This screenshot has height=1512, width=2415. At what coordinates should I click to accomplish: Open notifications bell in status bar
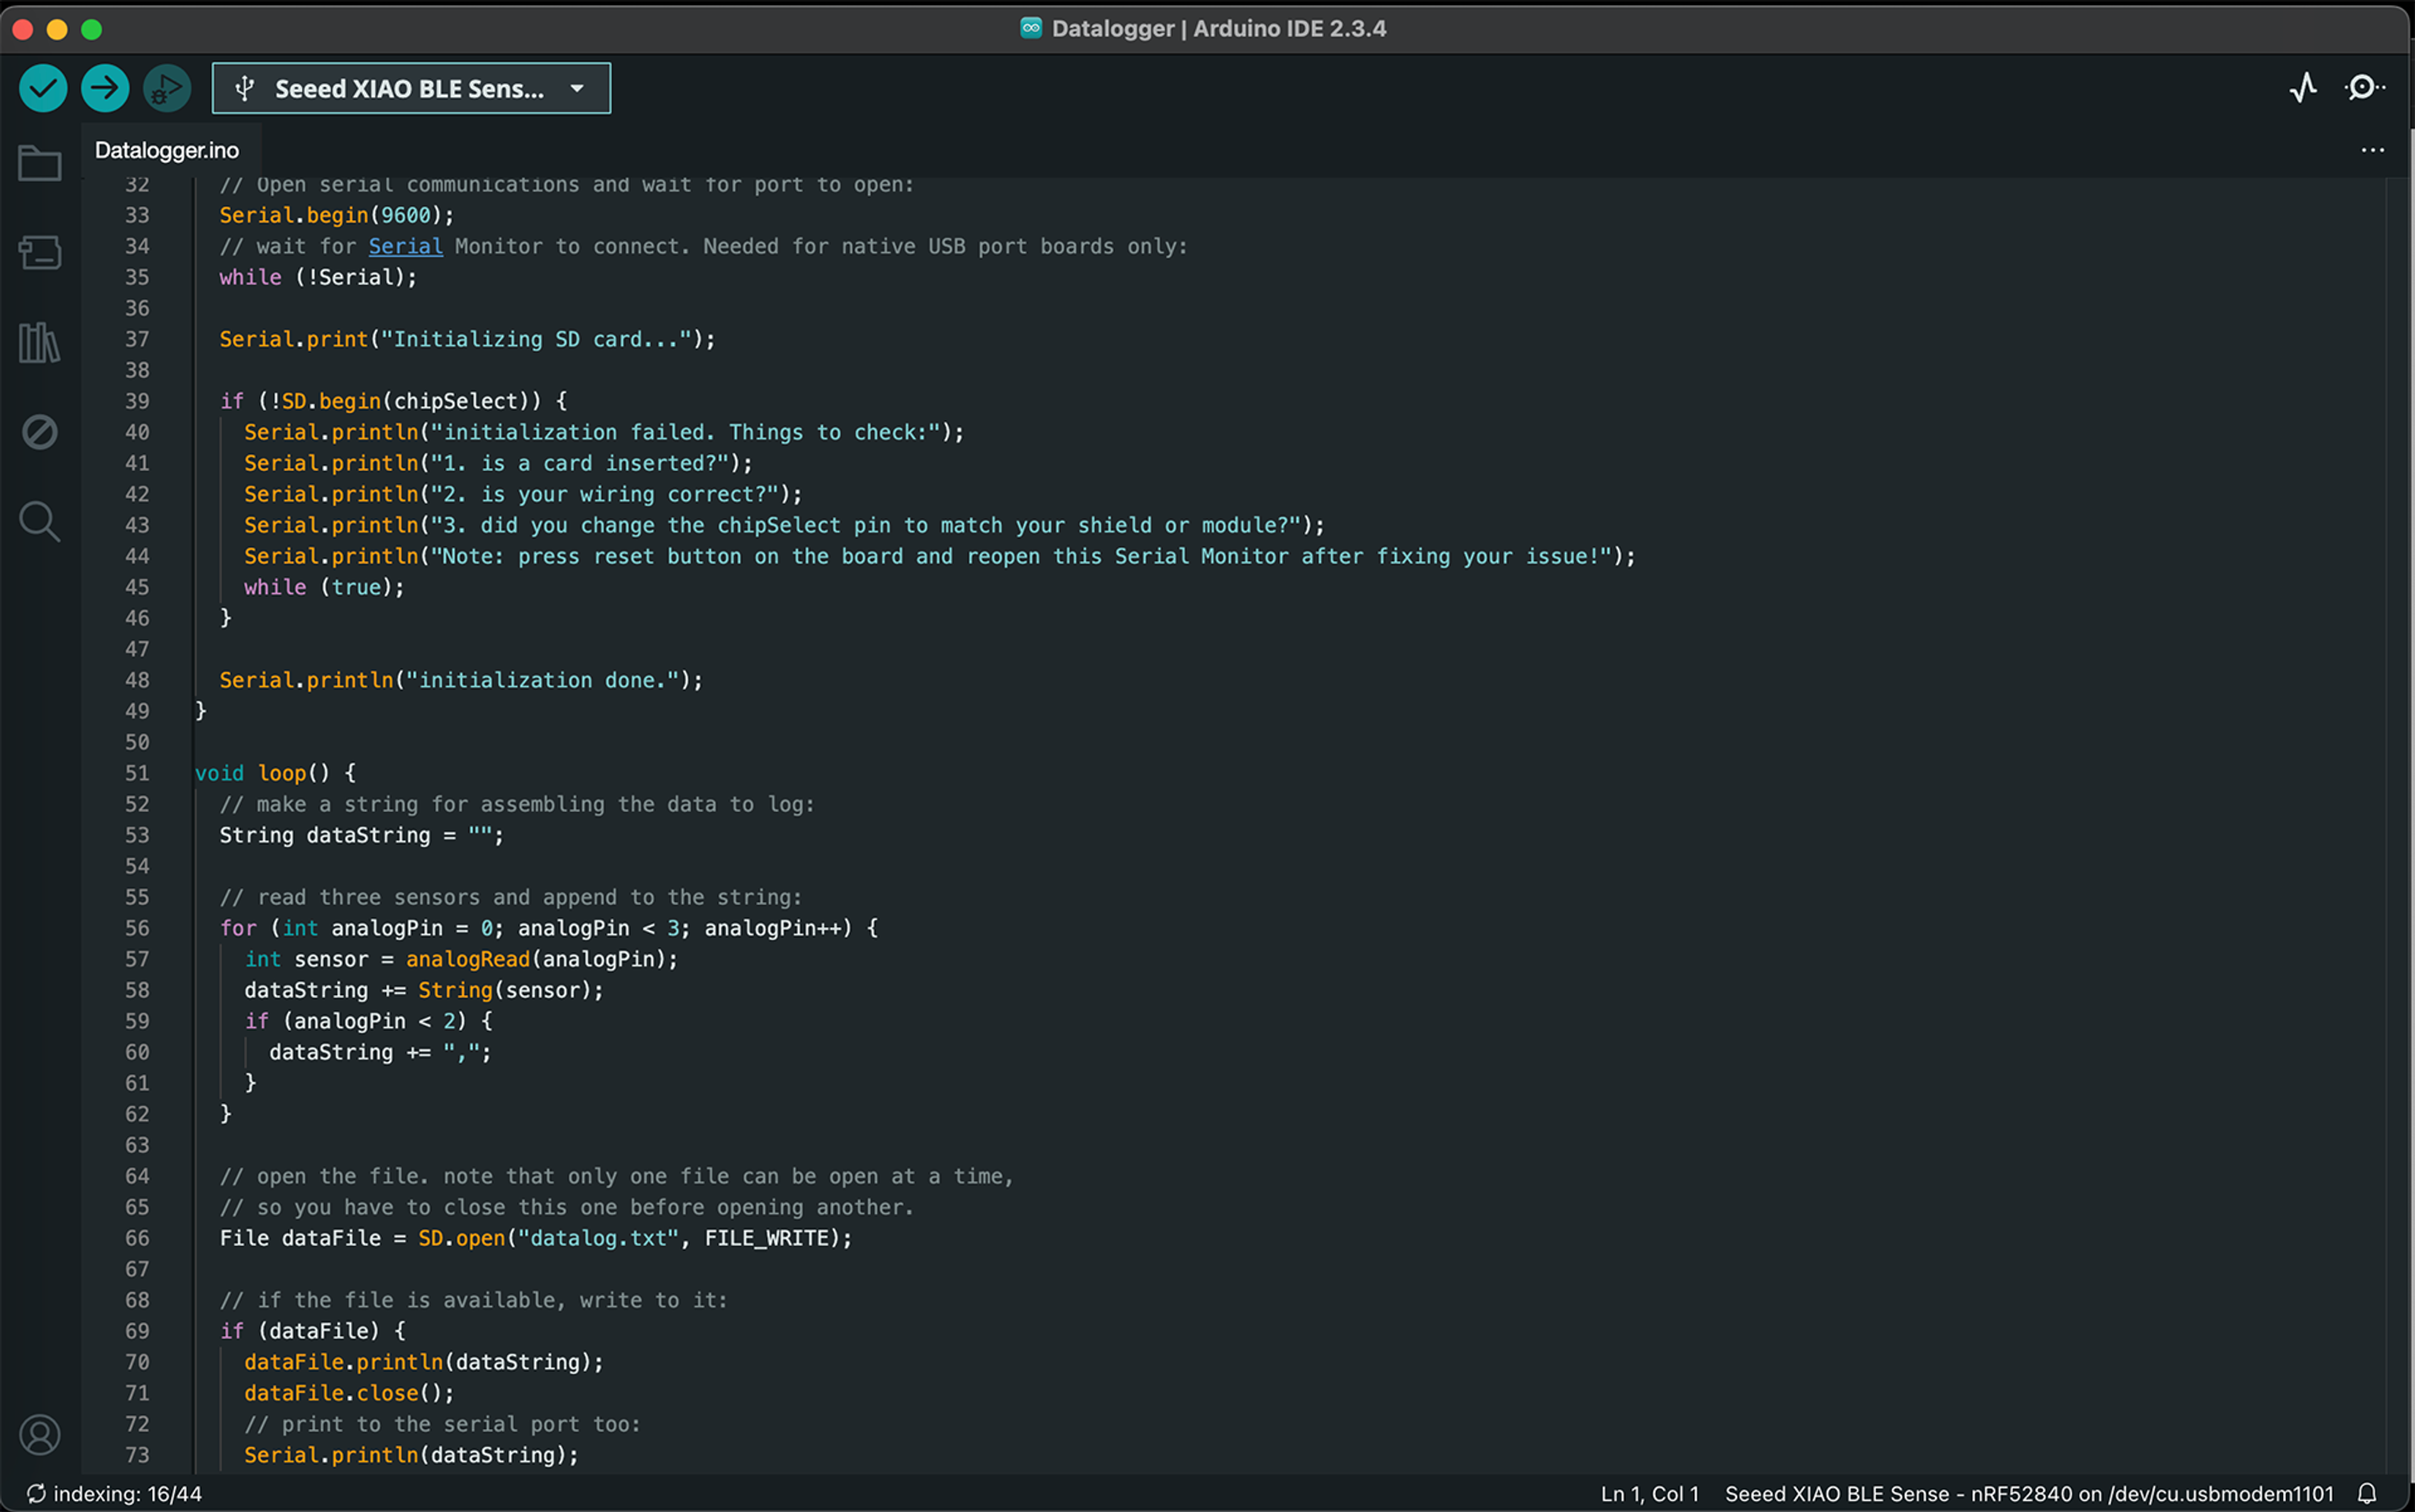(2366, 1494)
